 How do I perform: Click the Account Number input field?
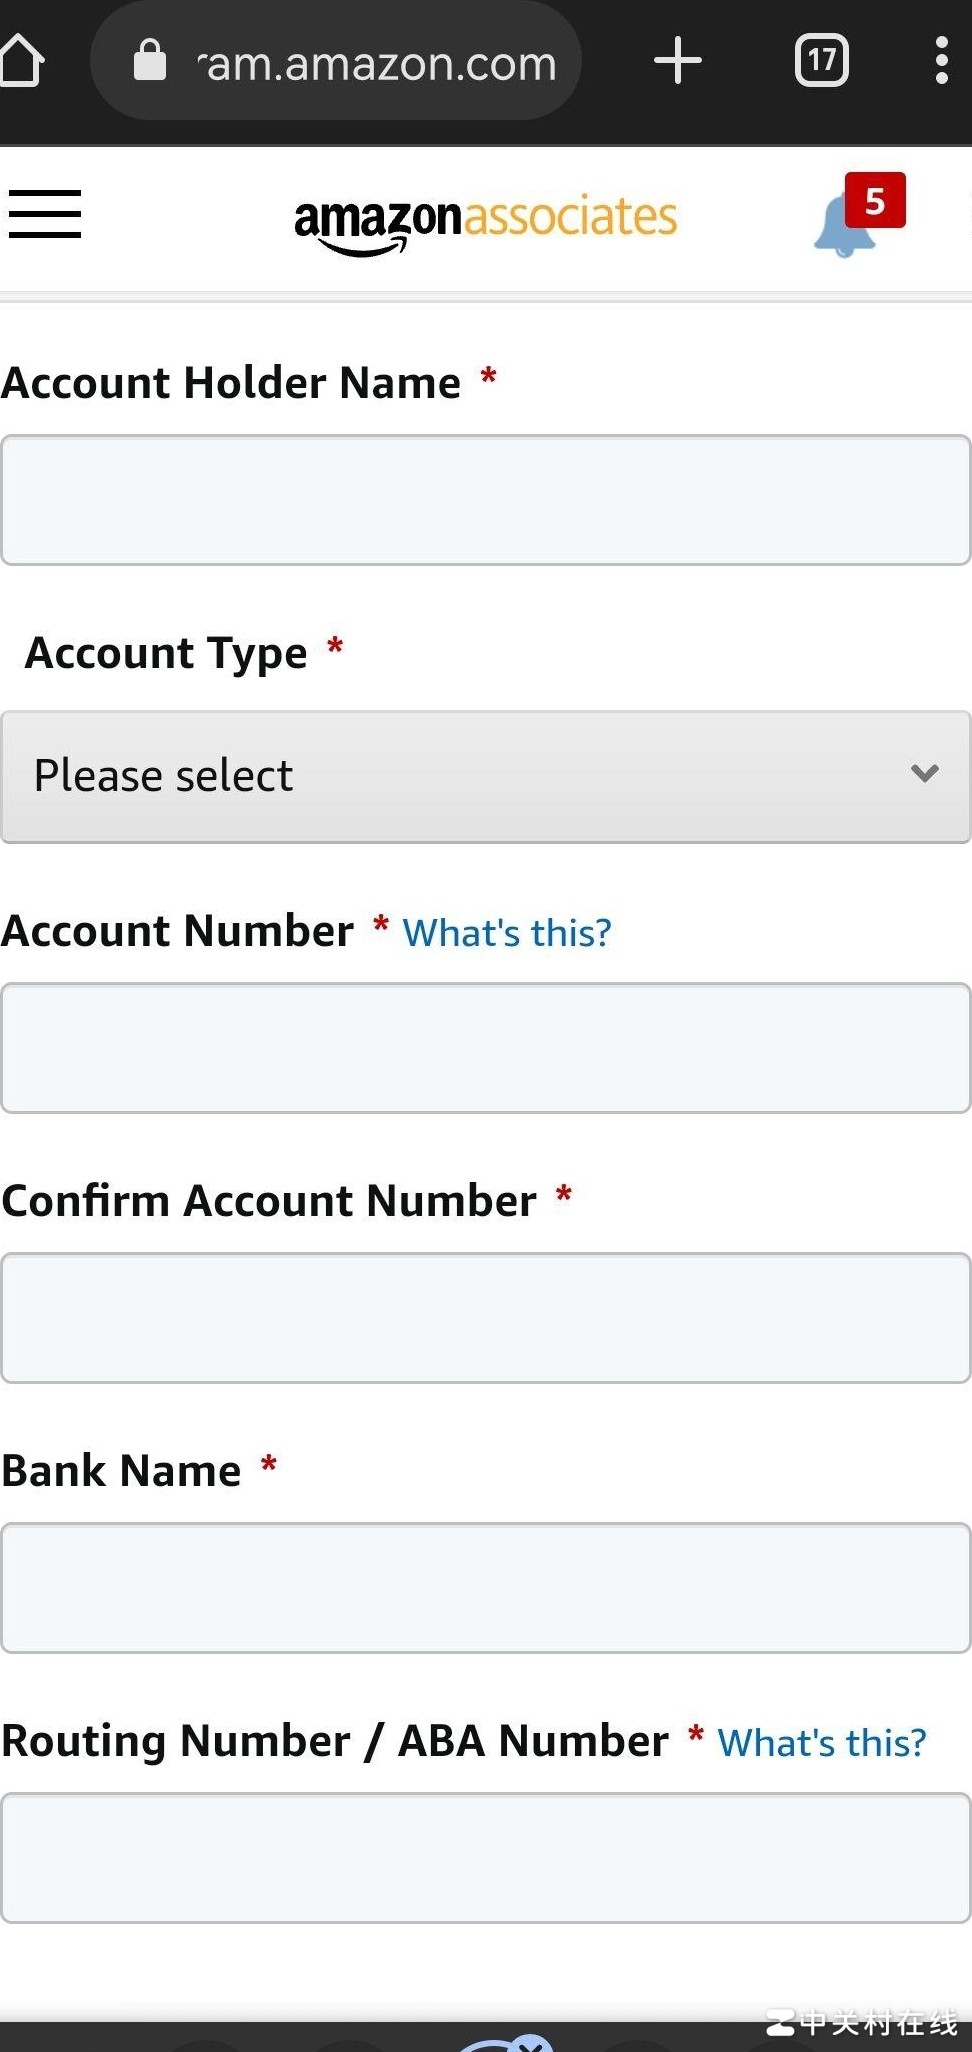[486, 1048]
